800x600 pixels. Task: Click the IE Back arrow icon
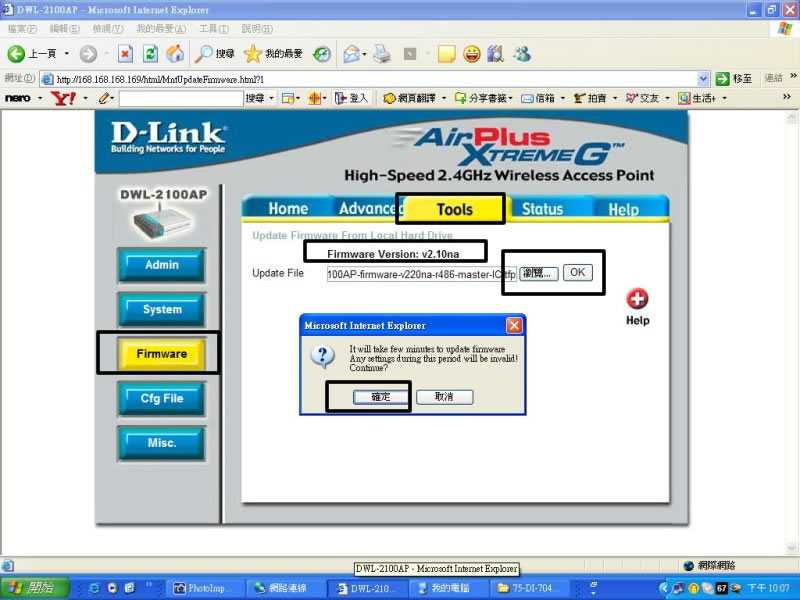(16, 54)
